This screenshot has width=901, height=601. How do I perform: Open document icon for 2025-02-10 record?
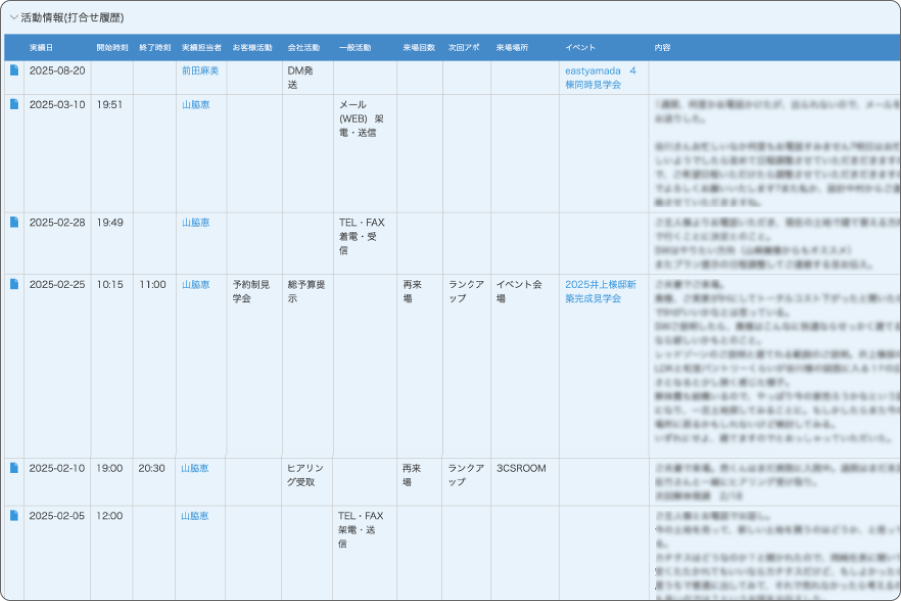[x=14, y=468]
